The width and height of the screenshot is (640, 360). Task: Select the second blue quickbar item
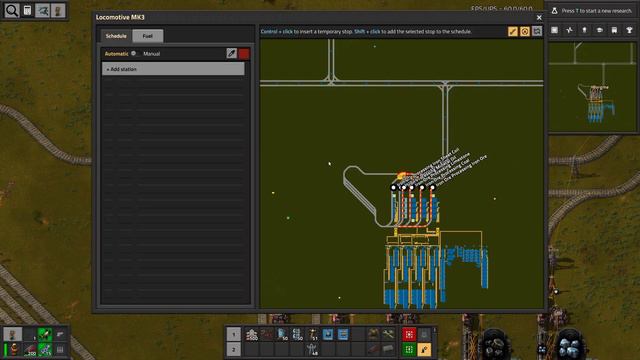coord(343,334)
